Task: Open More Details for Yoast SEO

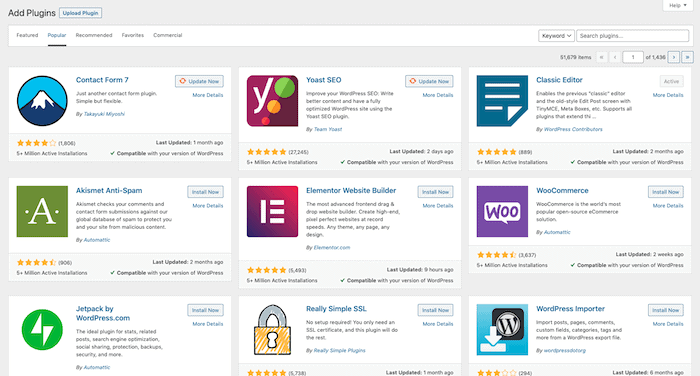Action: click(x=438, y=95)
